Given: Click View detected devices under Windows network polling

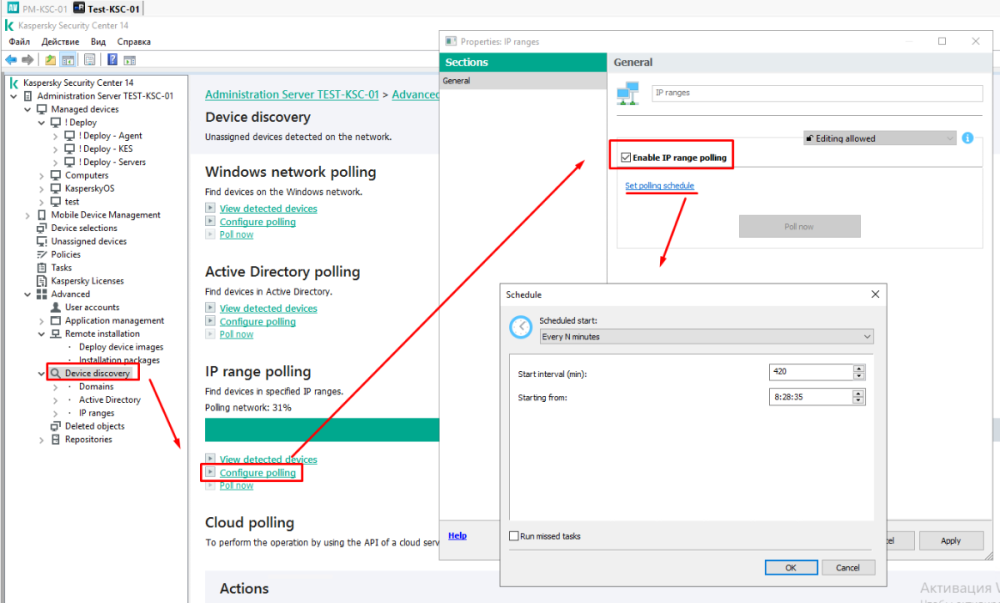Looking at the screenshot, I should [268, 208].
